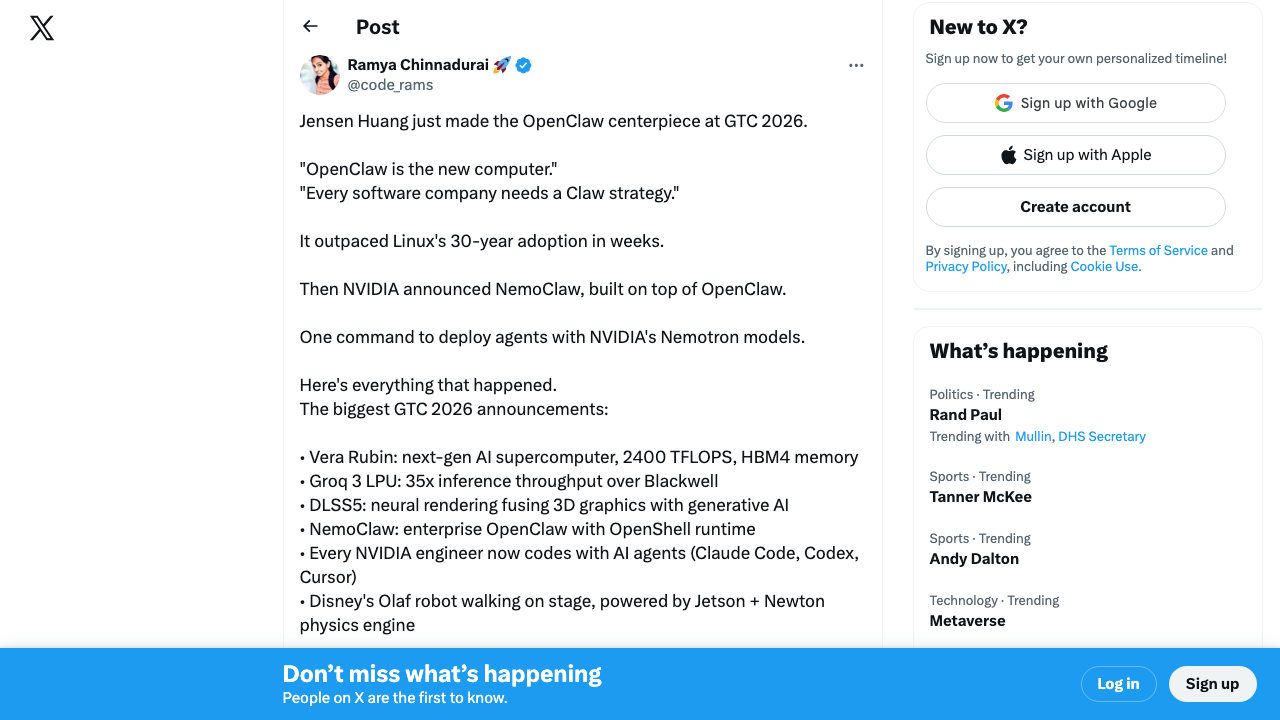Open the Ramya Chinnadurai profile name
1280x720 pixels.
coord(417,65)
